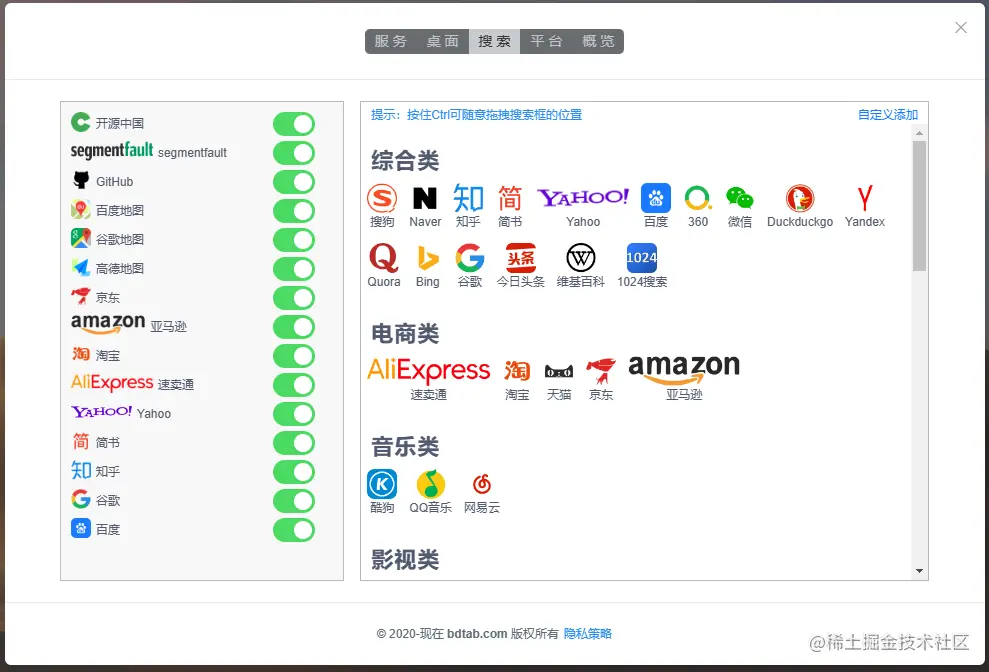
Task: Toggle the 京东 switch in the list
Action: (x=294, y=298)
